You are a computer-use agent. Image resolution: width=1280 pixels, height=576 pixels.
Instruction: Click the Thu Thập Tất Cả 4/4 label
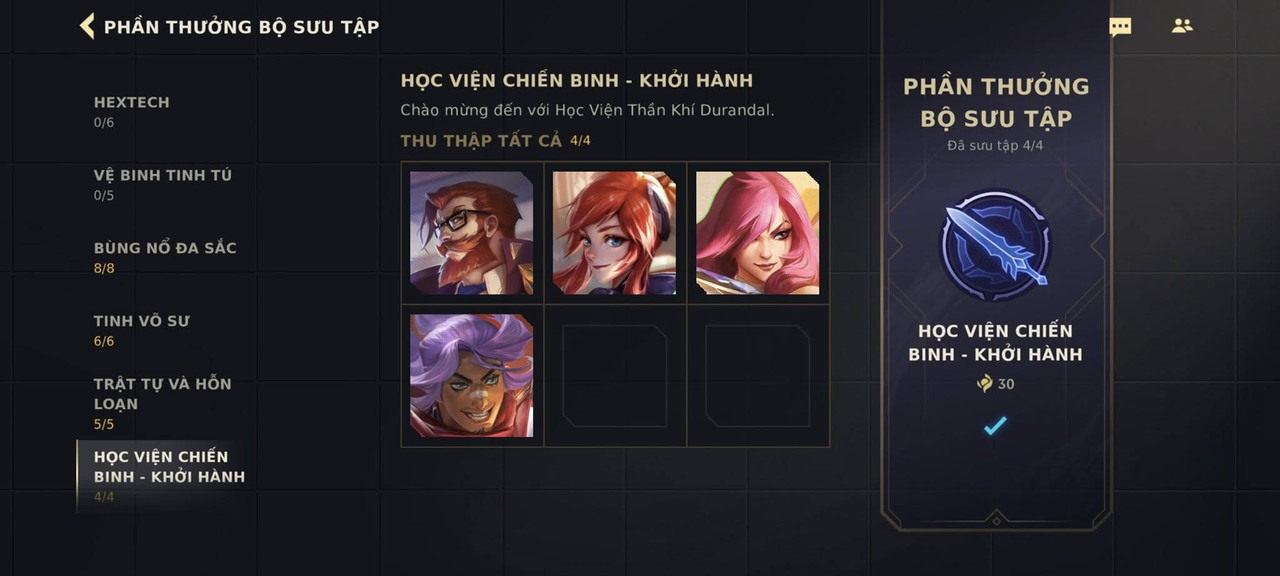click(x=495, y=141)
